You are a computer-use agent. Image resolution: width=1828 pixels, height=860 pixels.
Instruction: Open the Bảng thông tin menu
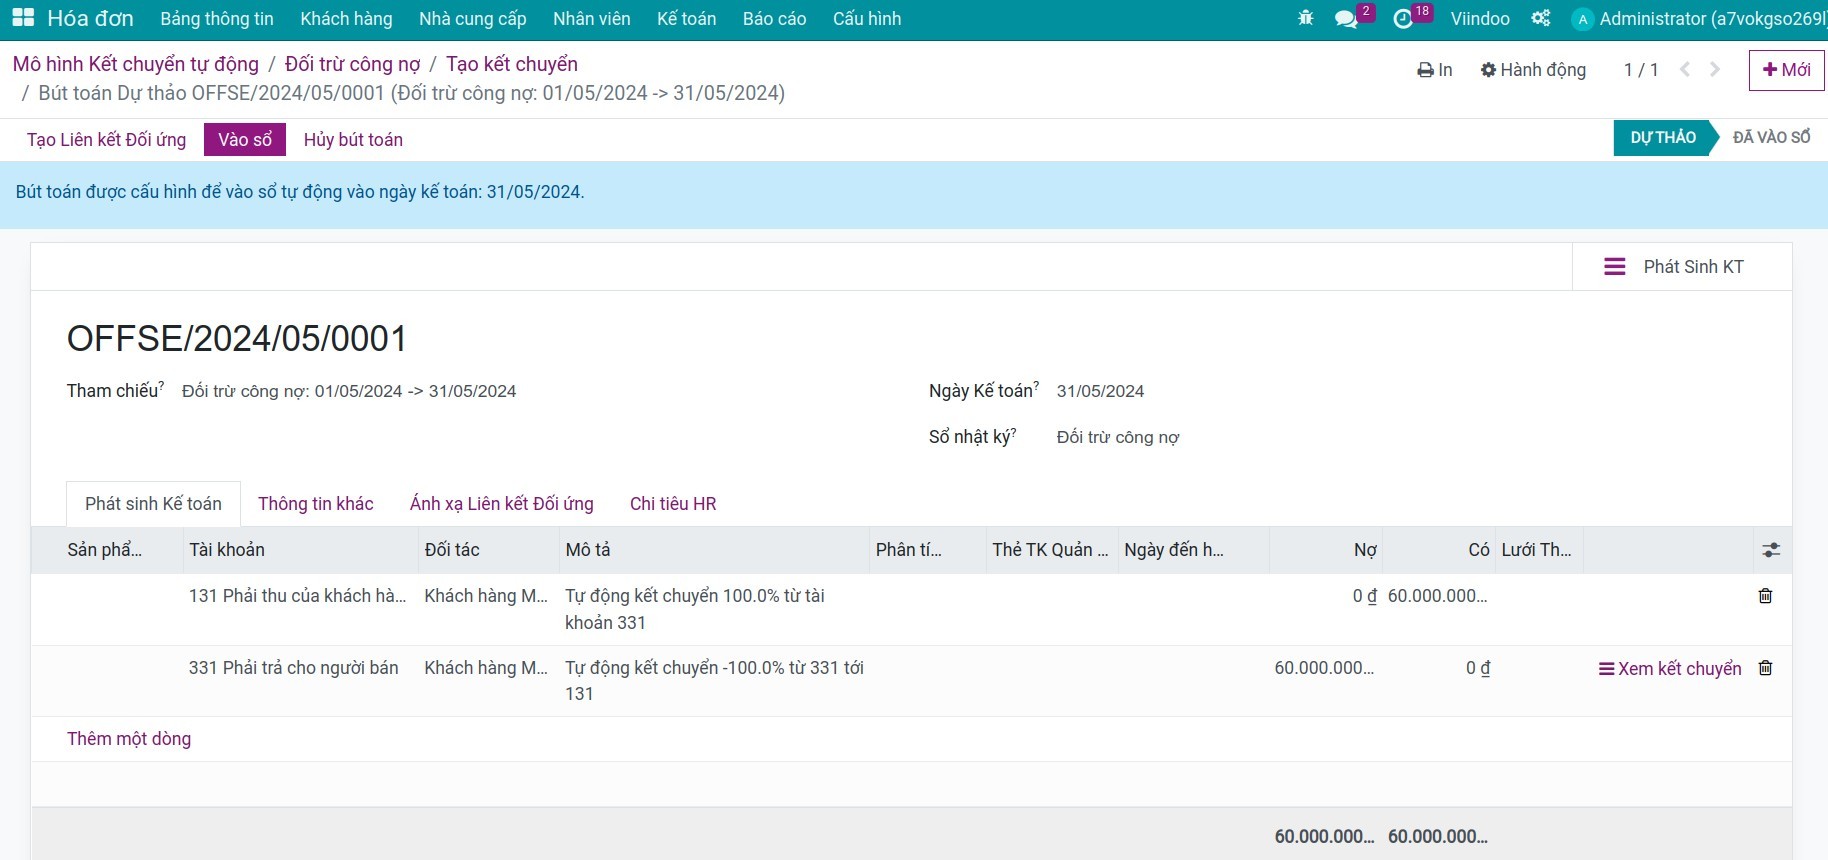[x=217, y=19]
